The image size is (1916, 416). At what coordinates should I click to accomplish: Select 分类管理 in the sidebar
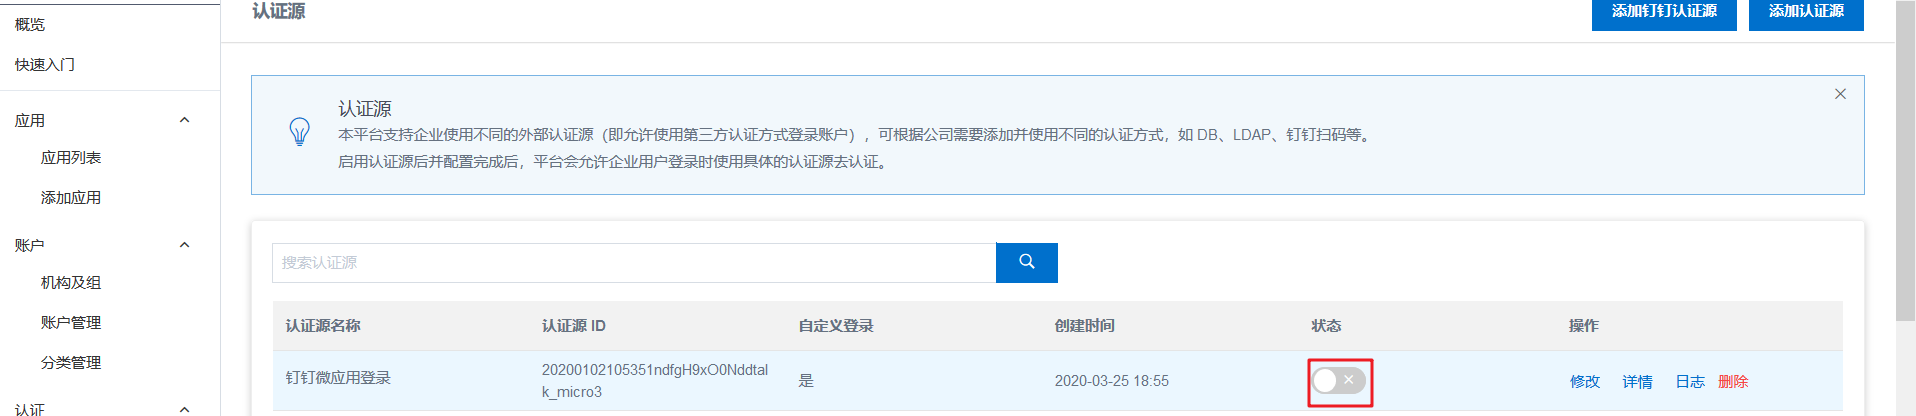point(71,362)
